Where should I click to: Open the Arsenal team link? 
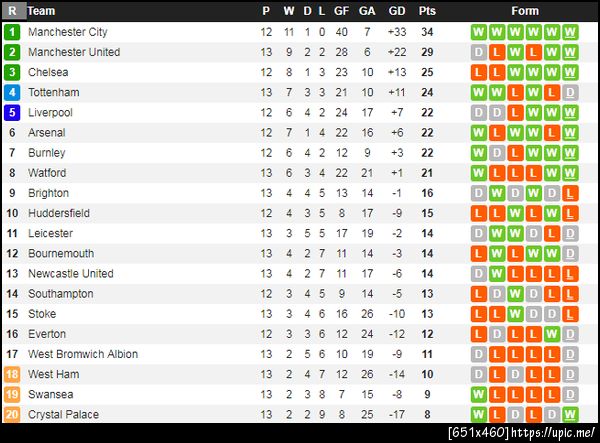click(48, 132)
